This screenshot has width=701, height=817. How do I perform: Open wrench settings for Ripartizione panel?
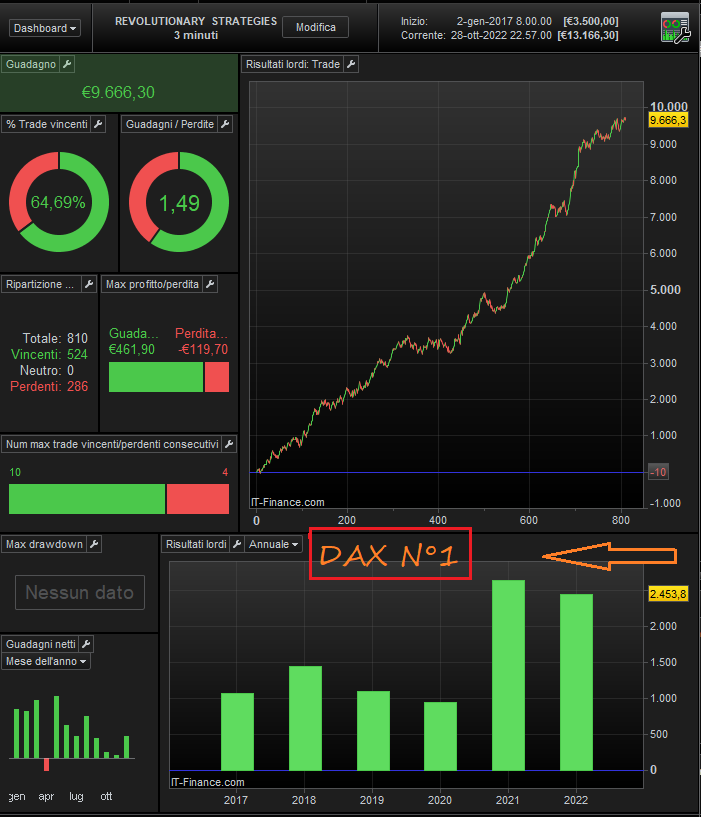pyautogui.click(x=89, y=284)
